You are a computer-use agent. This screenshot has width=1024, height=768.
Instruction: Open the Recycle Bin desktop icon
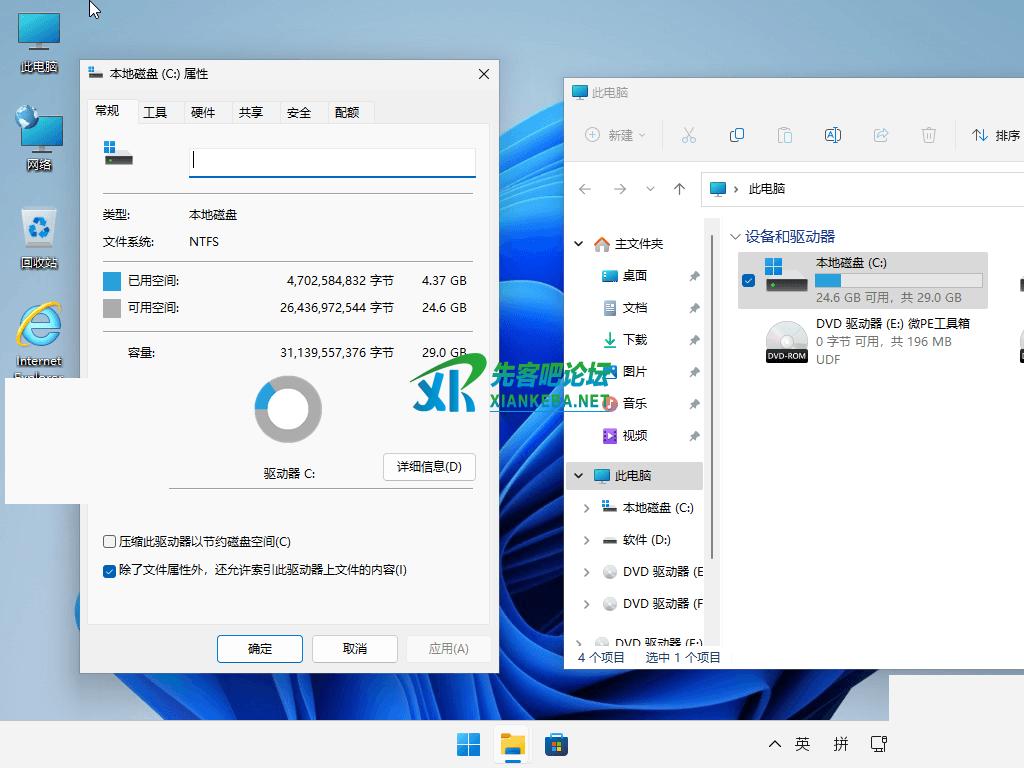(39, 237)
